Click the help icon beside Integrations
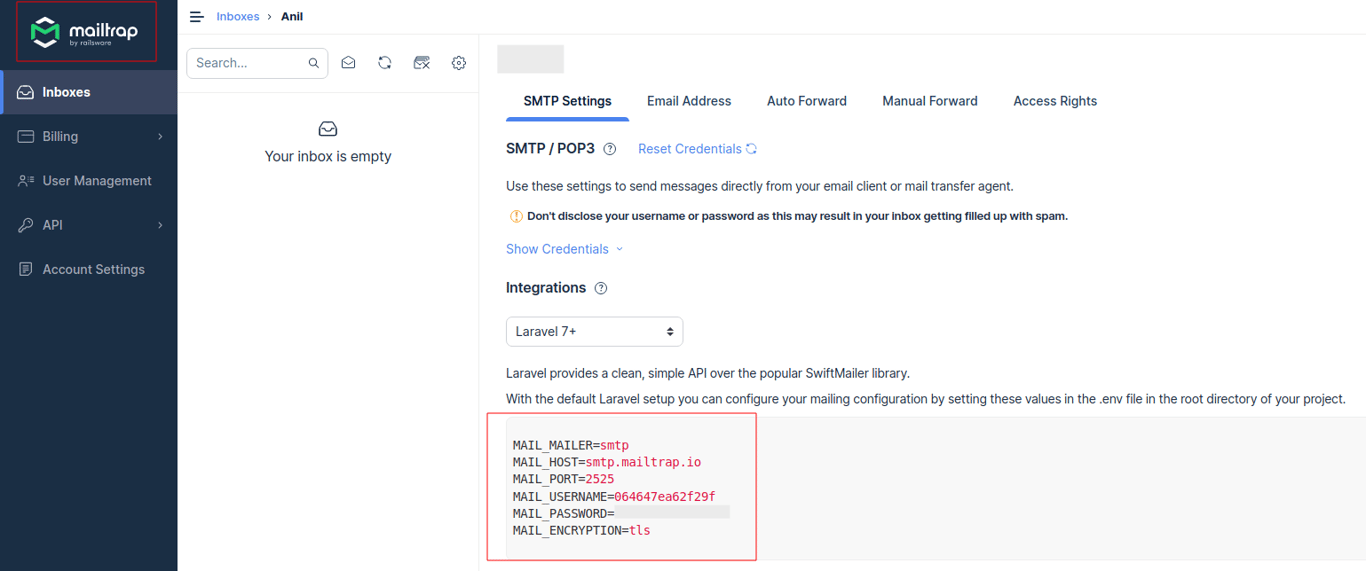Image resolution: width=1366 pixels, height=571 pixels. 601,288
